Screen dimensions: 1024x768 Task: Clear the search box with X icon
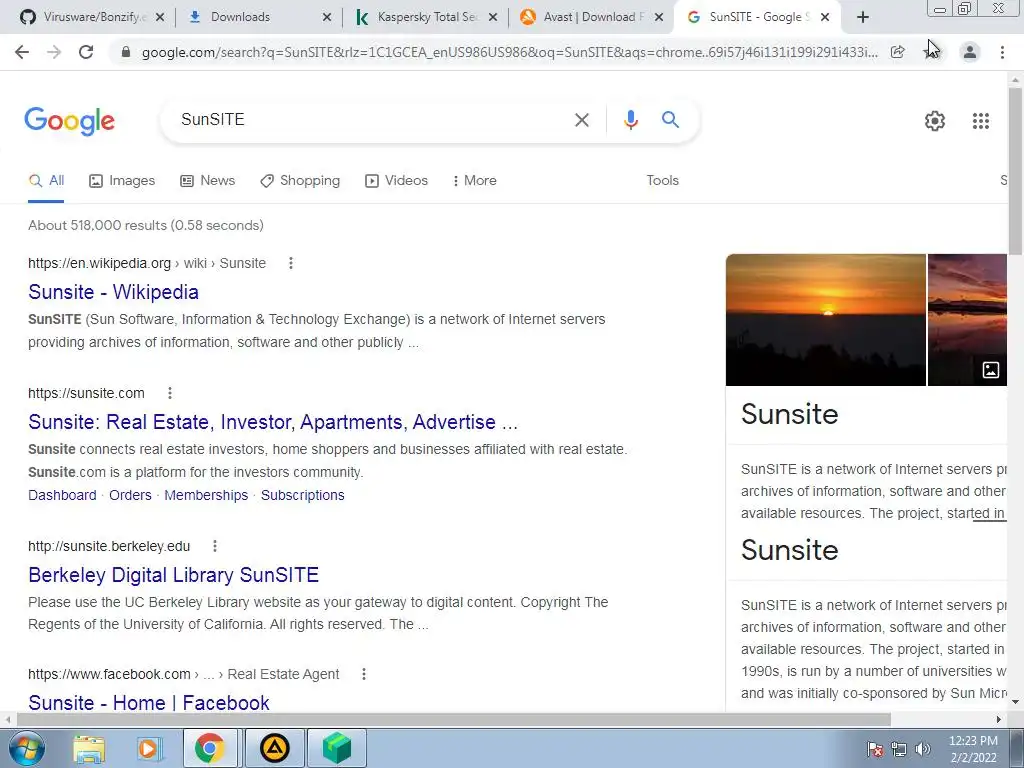[581, 120]
